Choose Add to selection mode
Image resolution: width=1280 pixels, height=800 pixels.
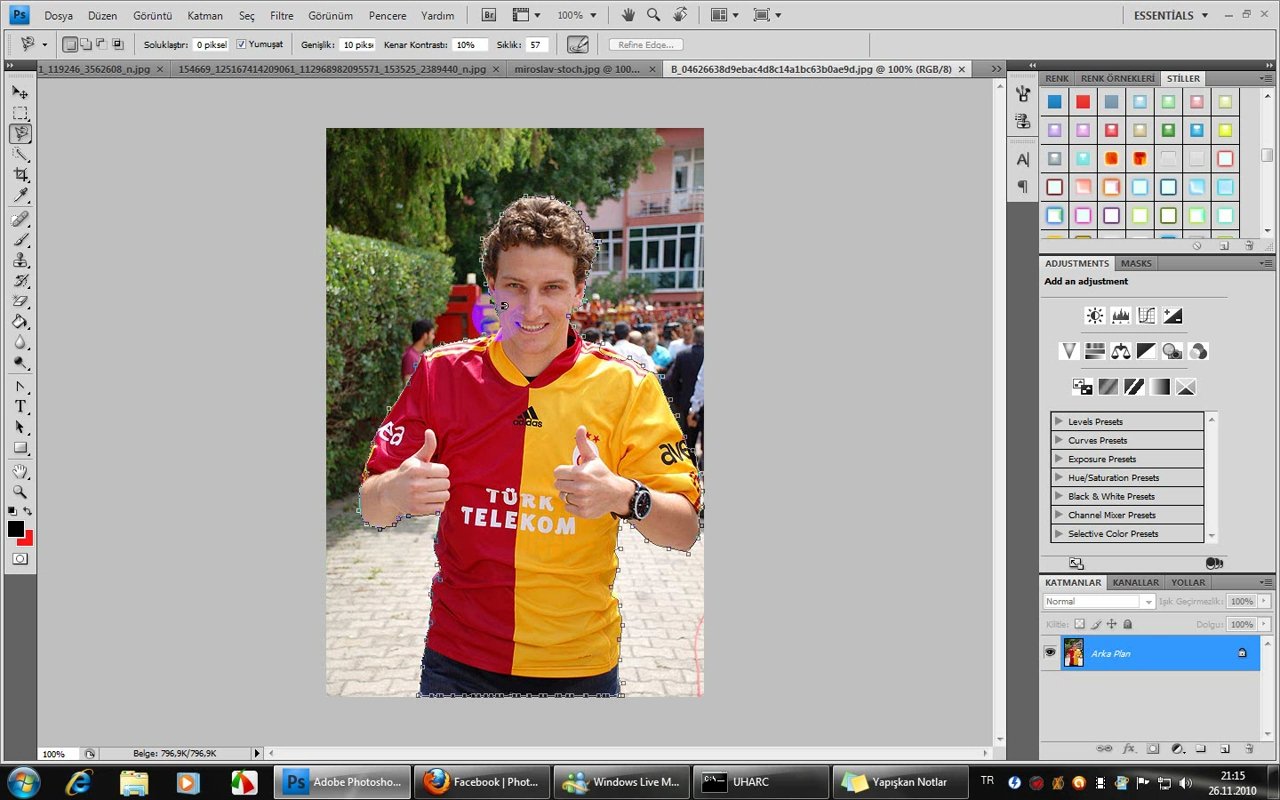(86, 44)
